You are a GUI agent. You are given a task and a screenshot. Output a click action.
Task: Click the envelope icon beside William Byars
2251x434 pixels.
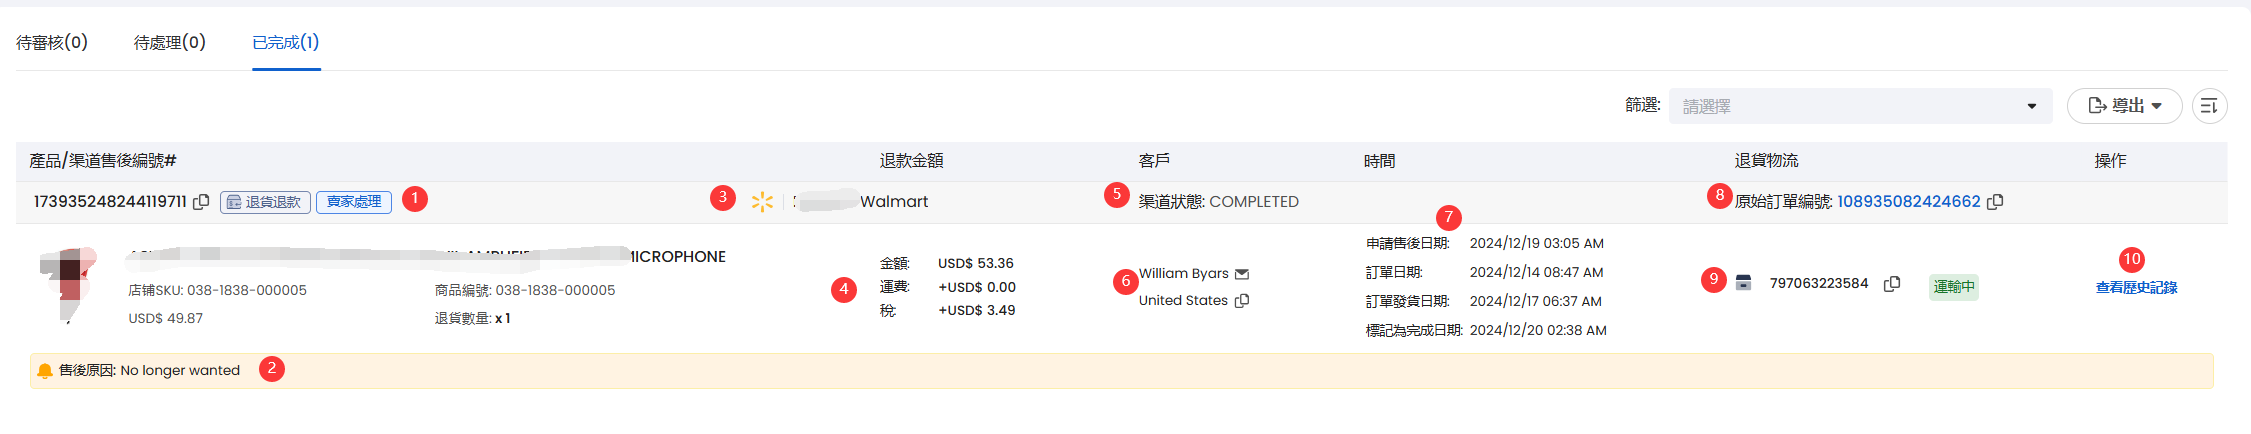[x=1242, y=274]
